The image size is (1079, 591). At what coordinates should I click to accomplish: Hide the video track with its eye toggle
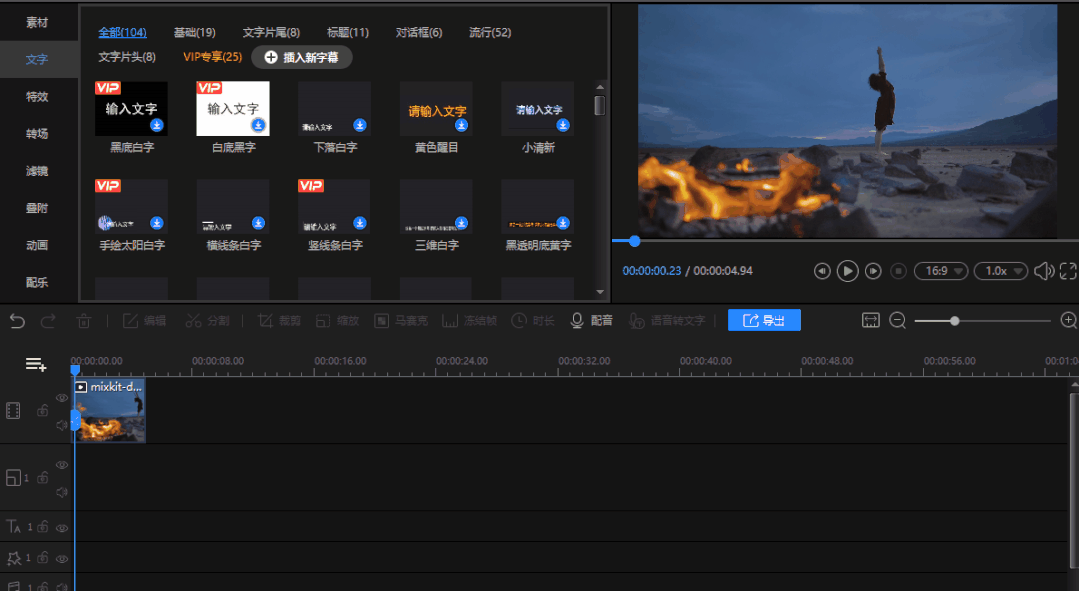pos(61,396)
